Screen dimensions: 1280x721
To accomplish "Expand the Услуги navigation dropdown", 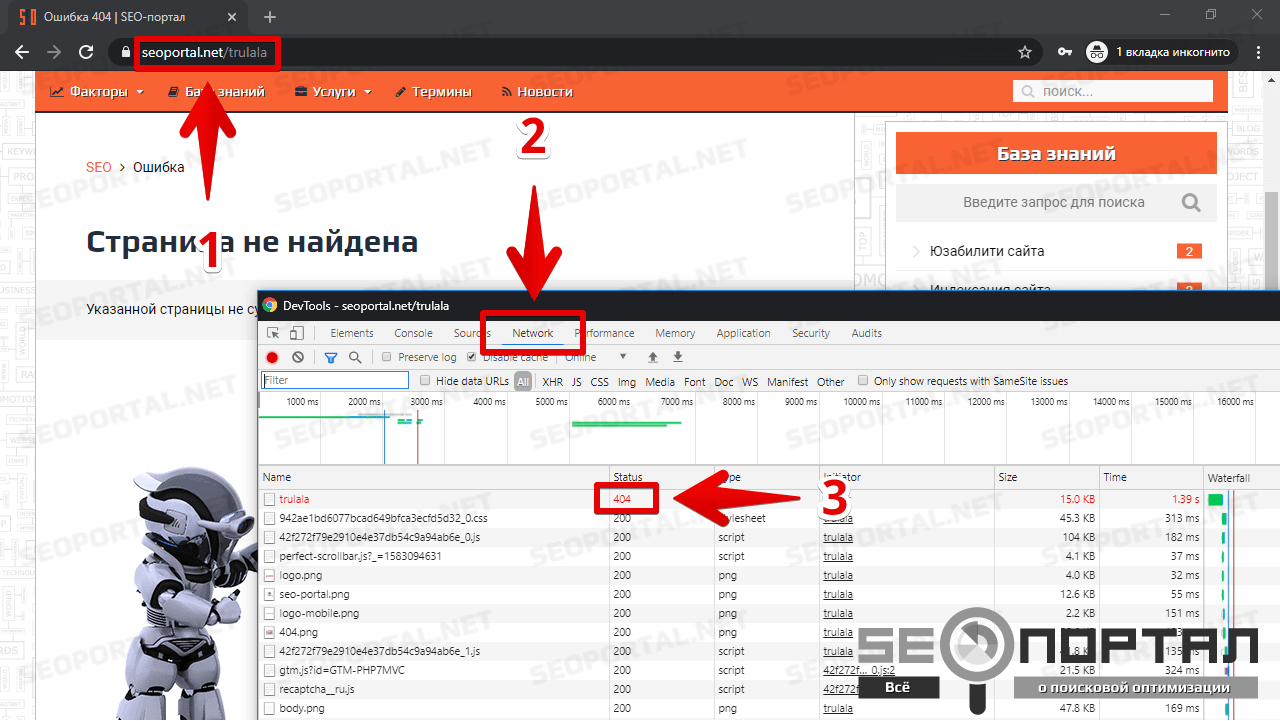I will tap(334, 92).
